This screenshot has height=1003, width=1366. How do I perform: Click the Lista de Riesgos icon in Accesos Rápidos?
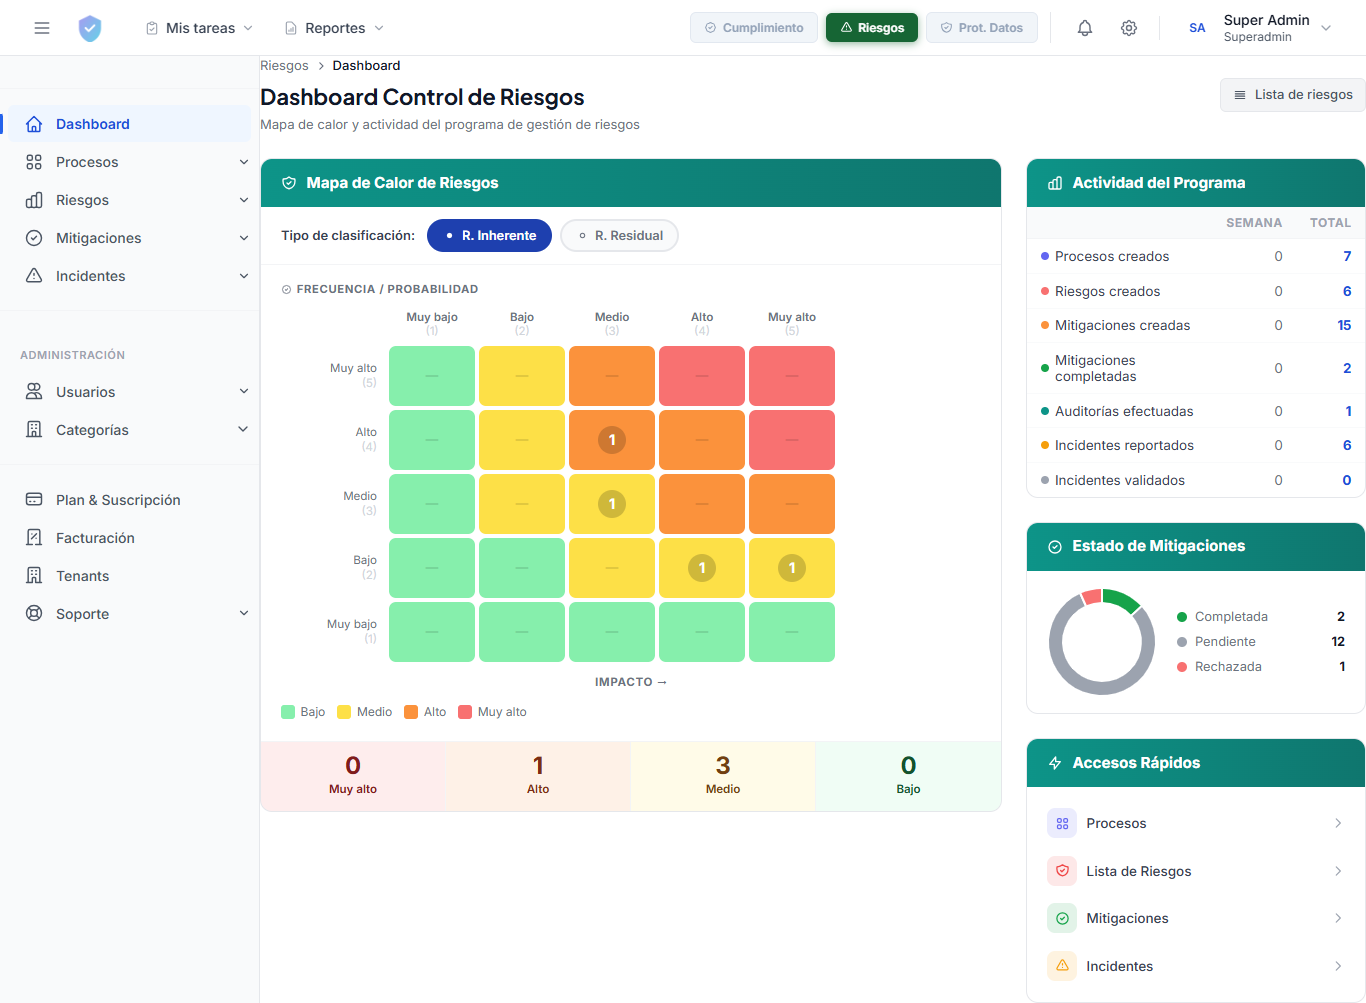1061,870
